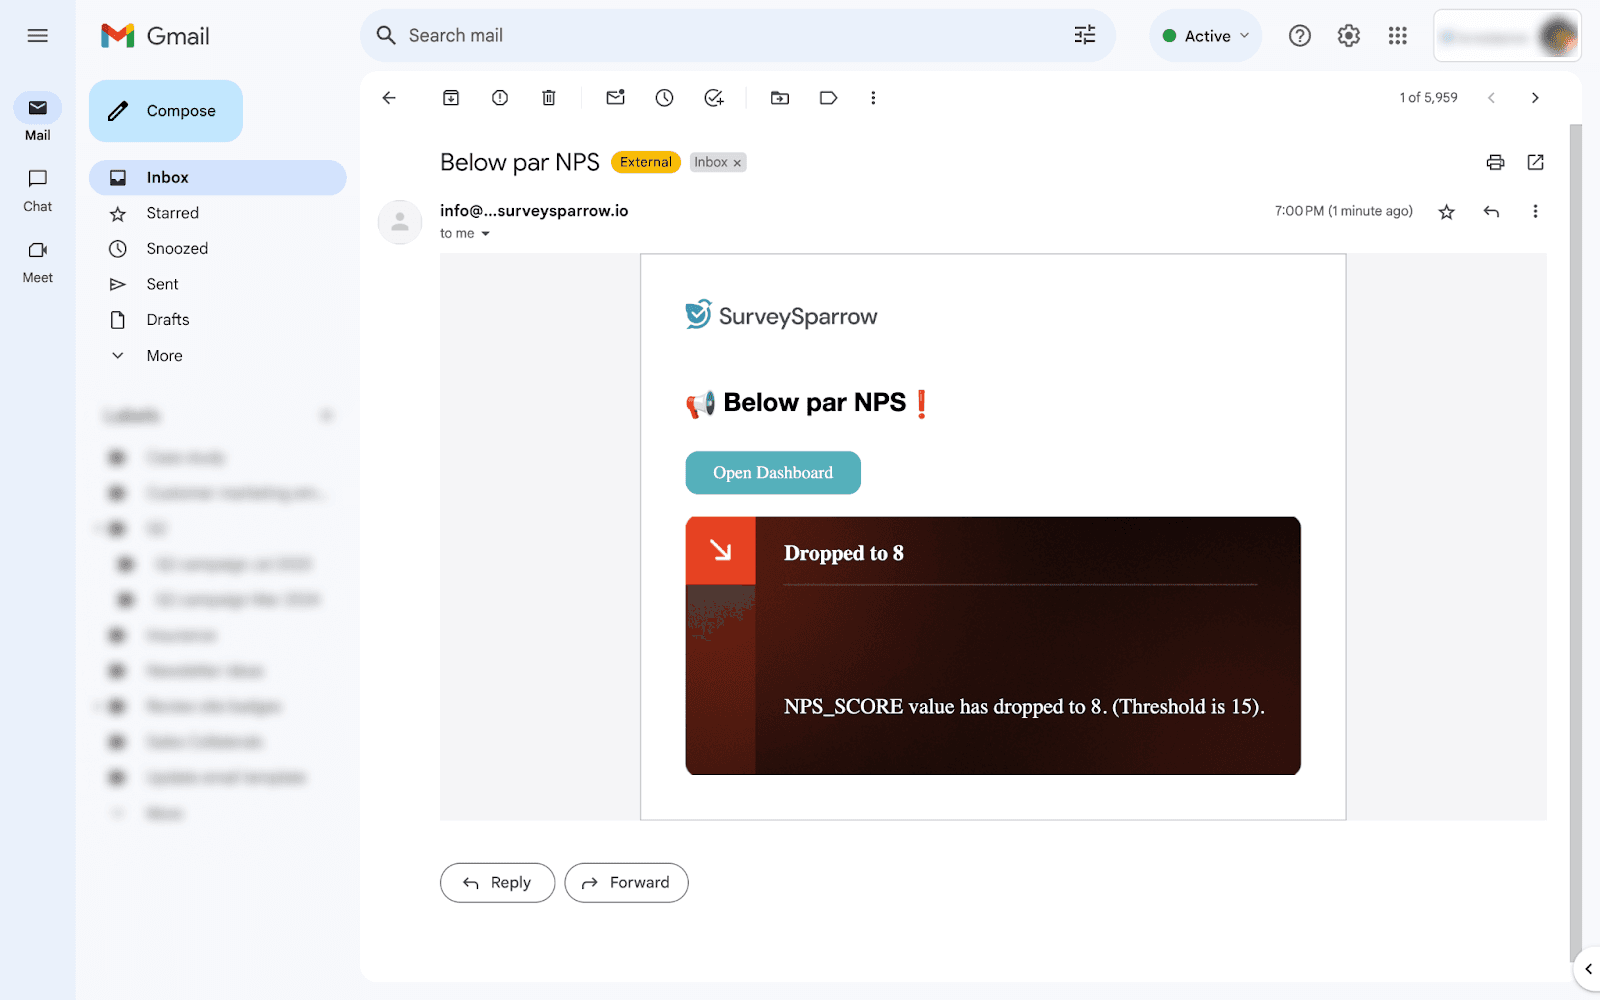Open the Labels icon in toolbar
The image size is (1600, 1000).
828,98
